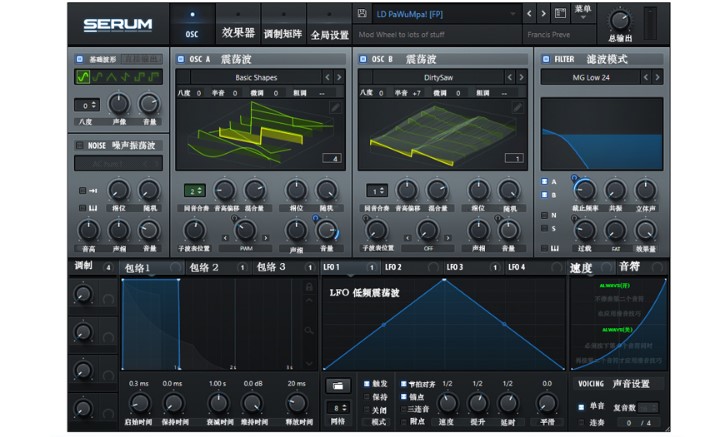Open the Basic Shapes wavetable dropdown
The width and height of the screenshot is (708, 437).
pyautogui.click(x=256, y=78)
